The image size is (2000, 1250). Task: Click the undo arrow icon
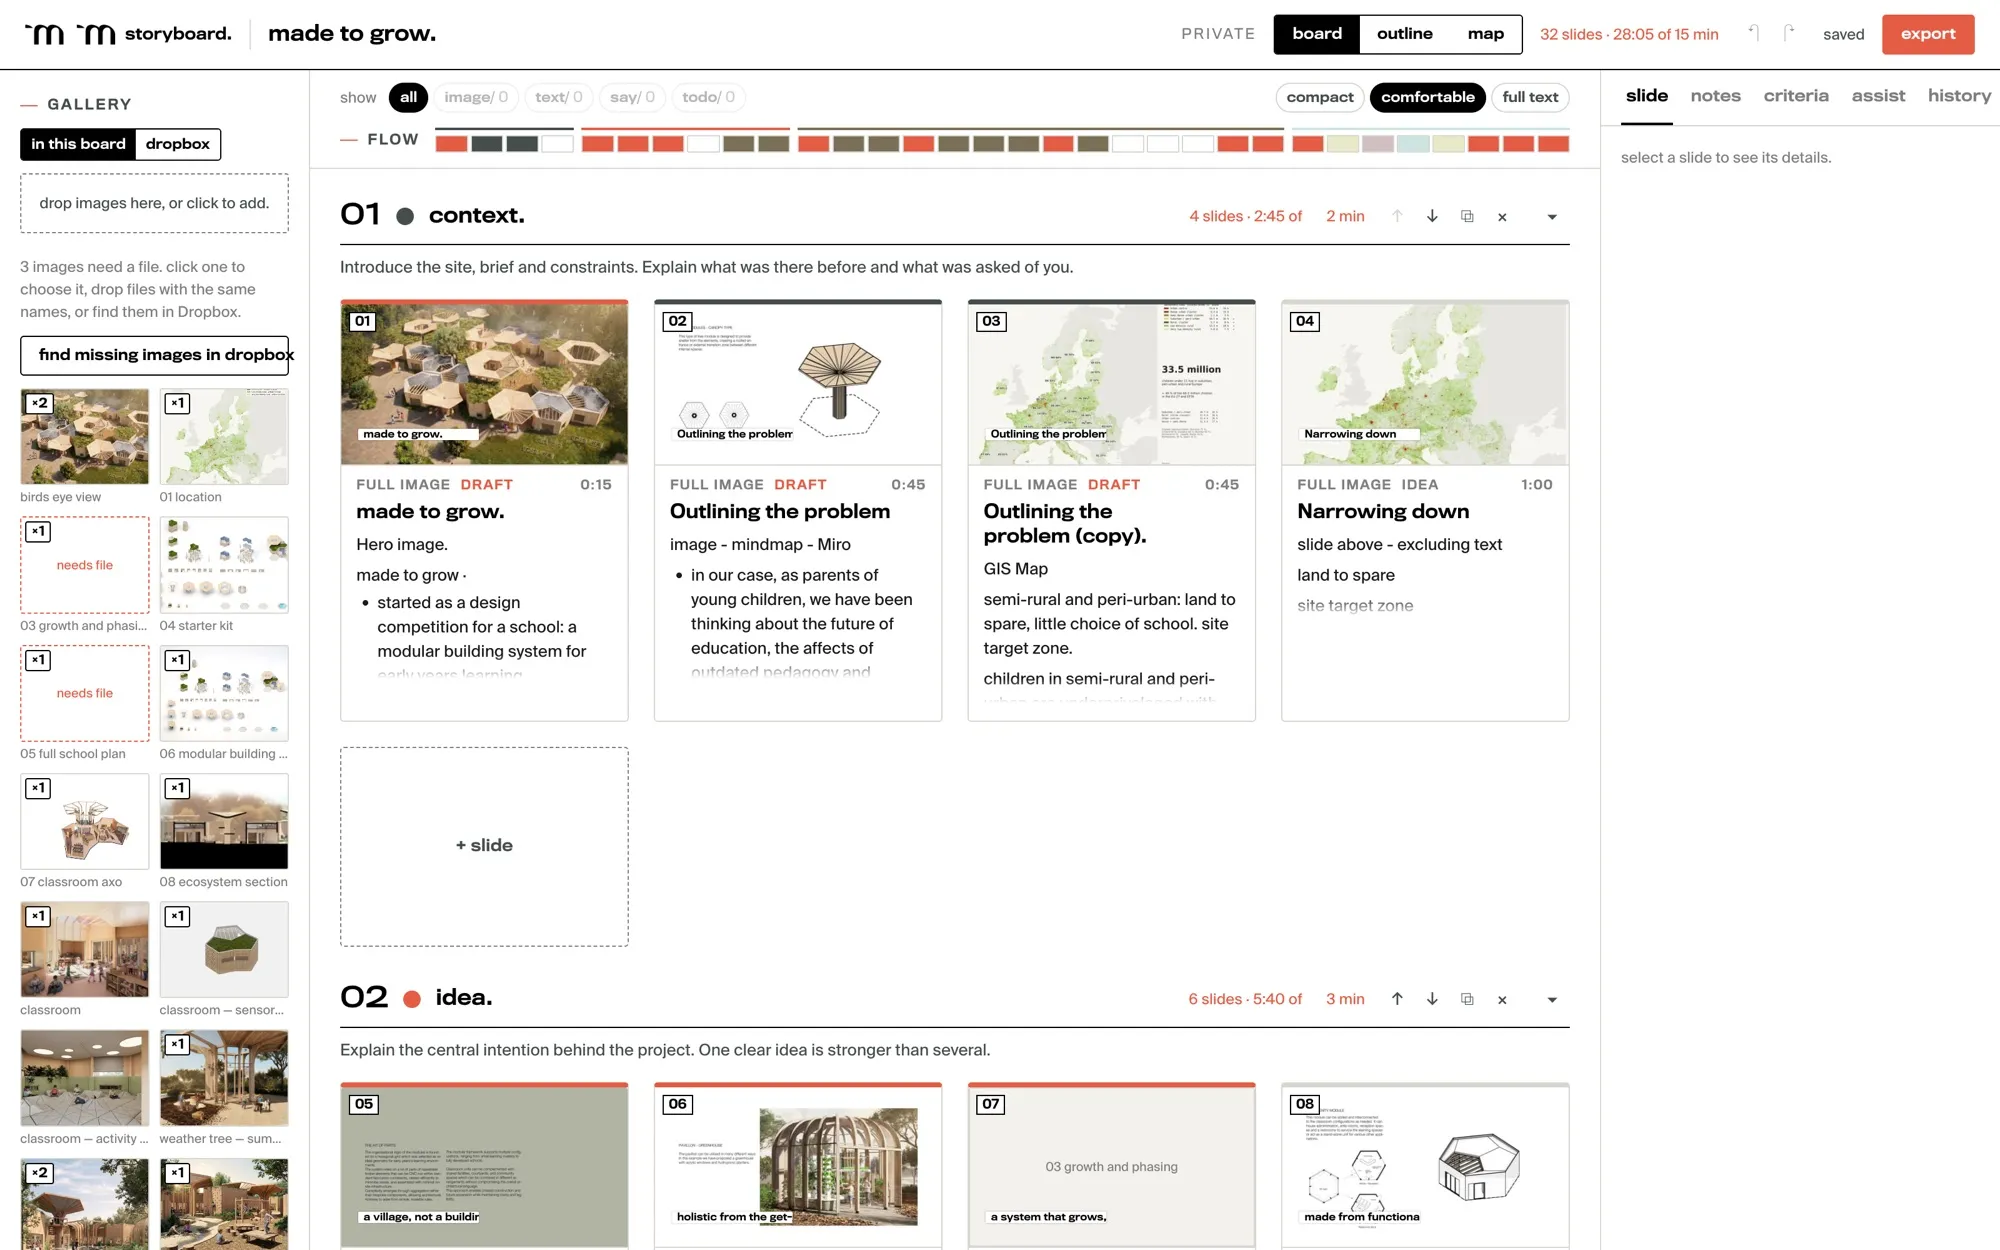[1754, 33]
